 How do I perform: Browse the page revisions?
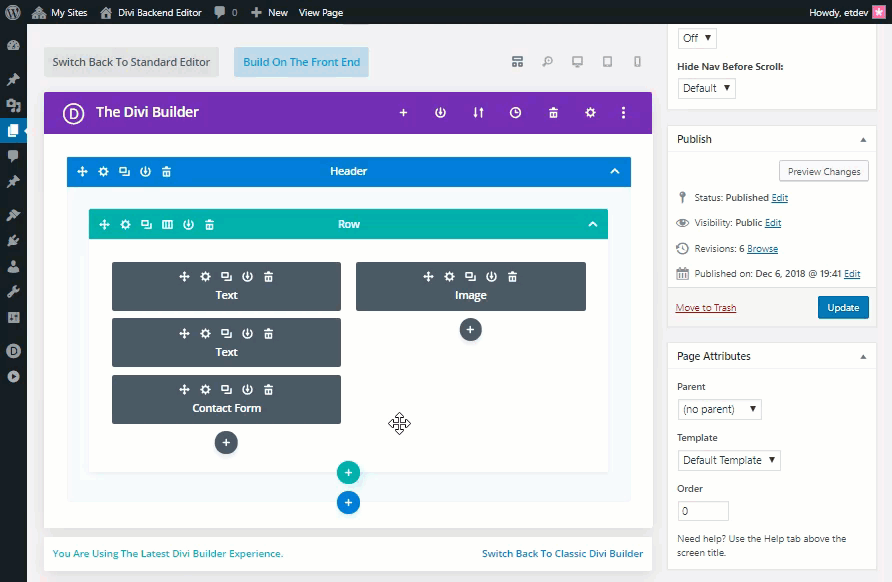[x=762, y=249]
